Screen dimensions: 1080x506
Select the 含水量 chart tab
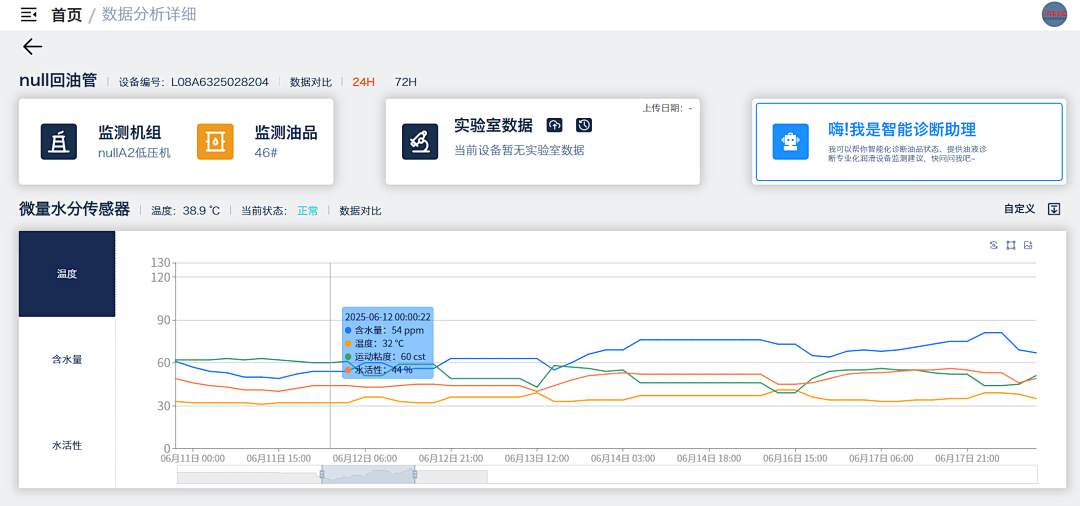click(67, 359)
